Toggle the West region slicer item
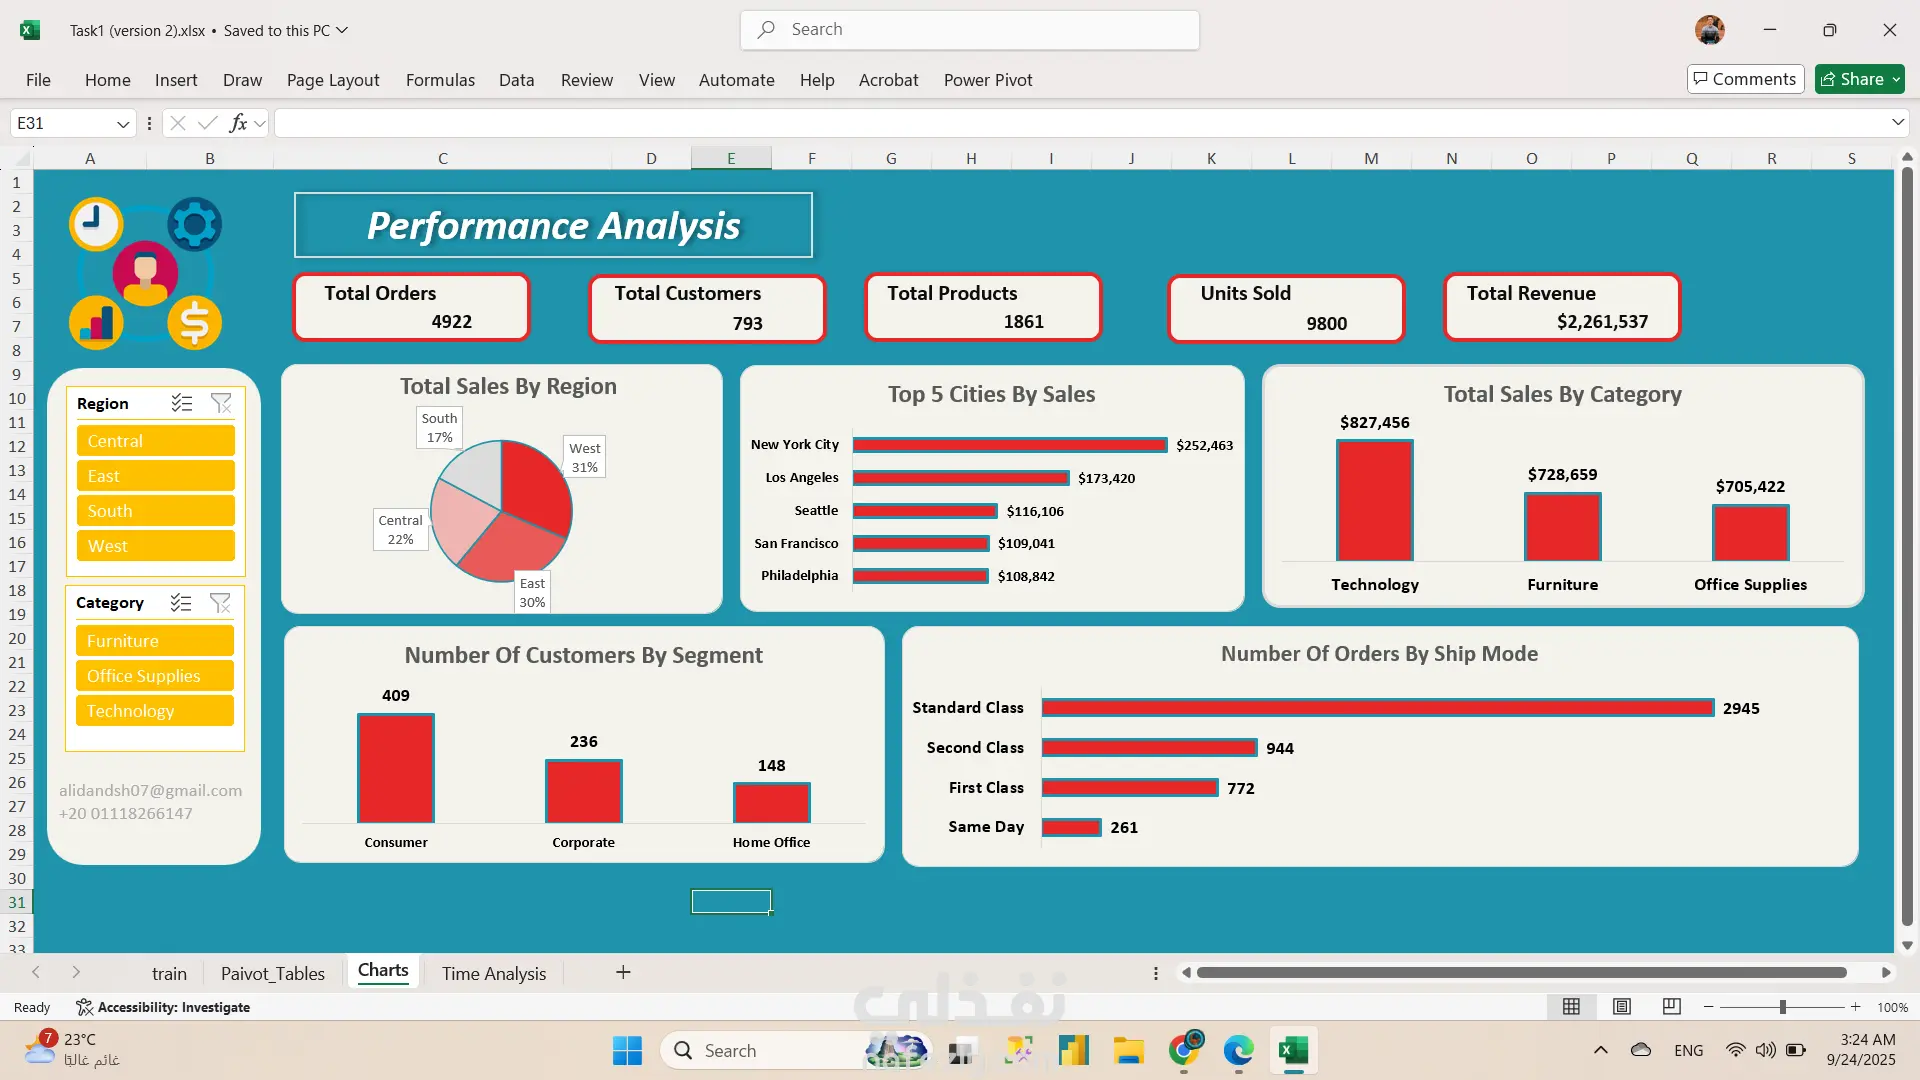 pos(155,546)
